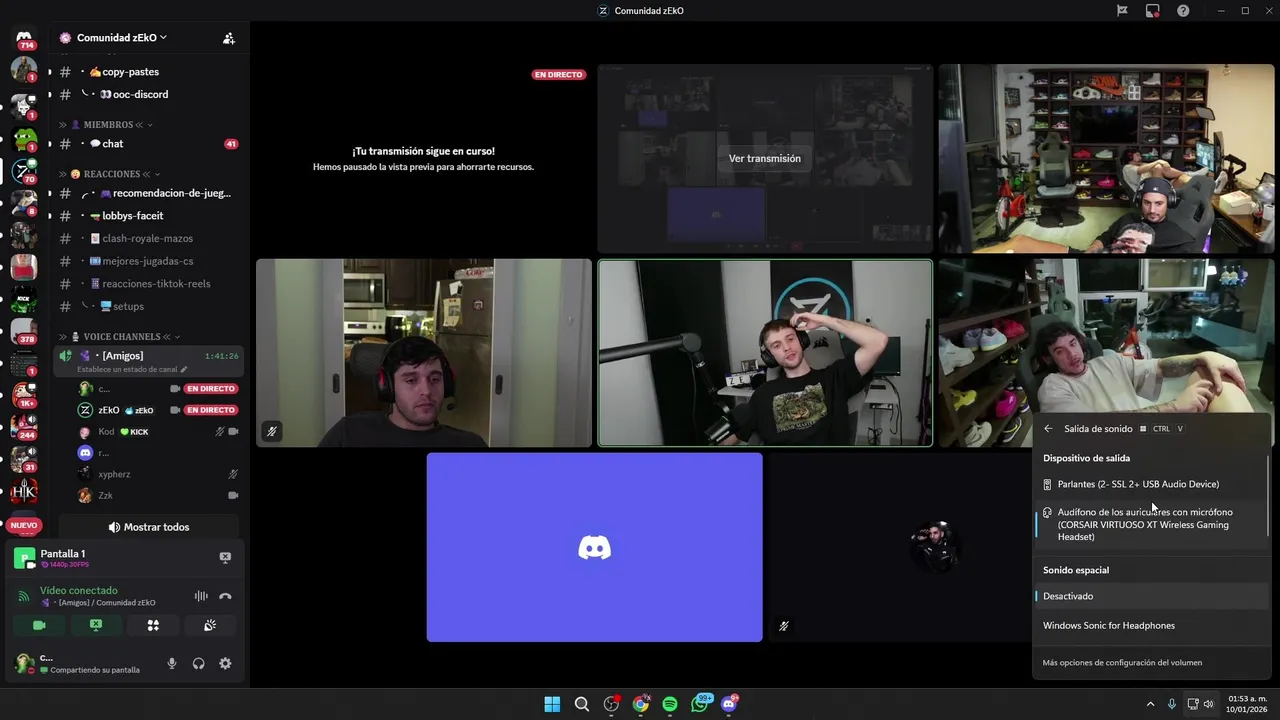This screenshot has height=720, width=1280.
Task: Click Mostrar todos in voice member list
Action: point(149,527)
